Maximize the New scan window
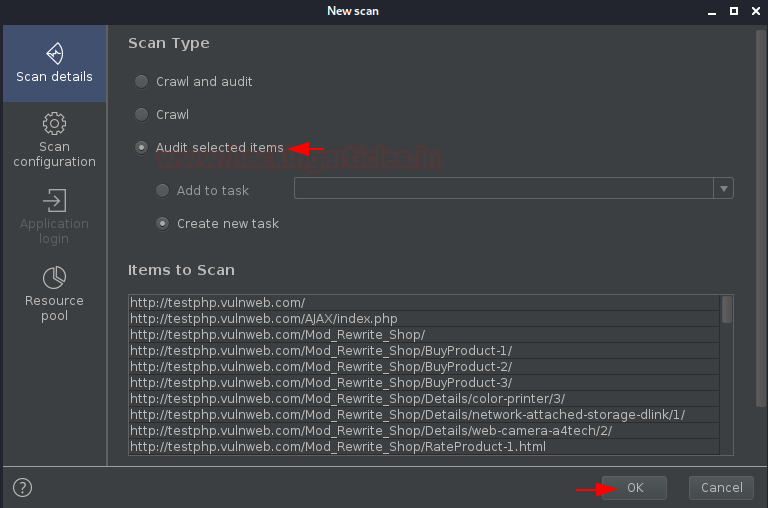The width and height of the screenshot is (768, 508). [734, 11]
